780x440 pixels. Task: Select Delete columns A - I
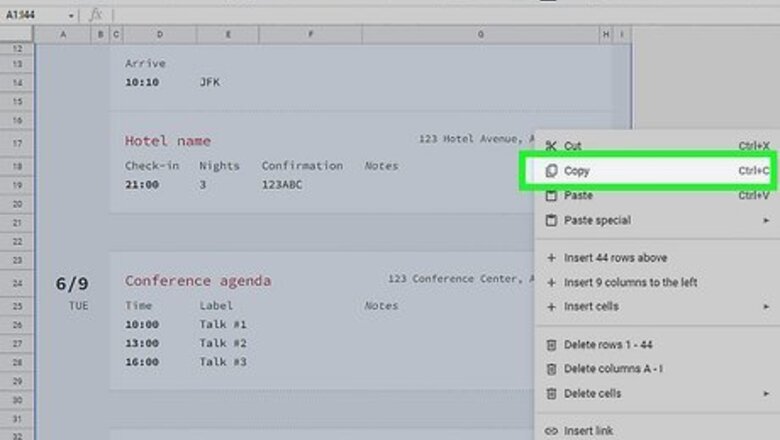click(613, 369)
